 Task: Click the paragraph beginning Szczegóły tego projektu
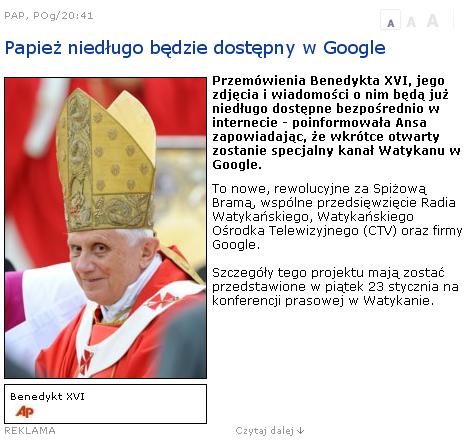click(x=335, y=287)
